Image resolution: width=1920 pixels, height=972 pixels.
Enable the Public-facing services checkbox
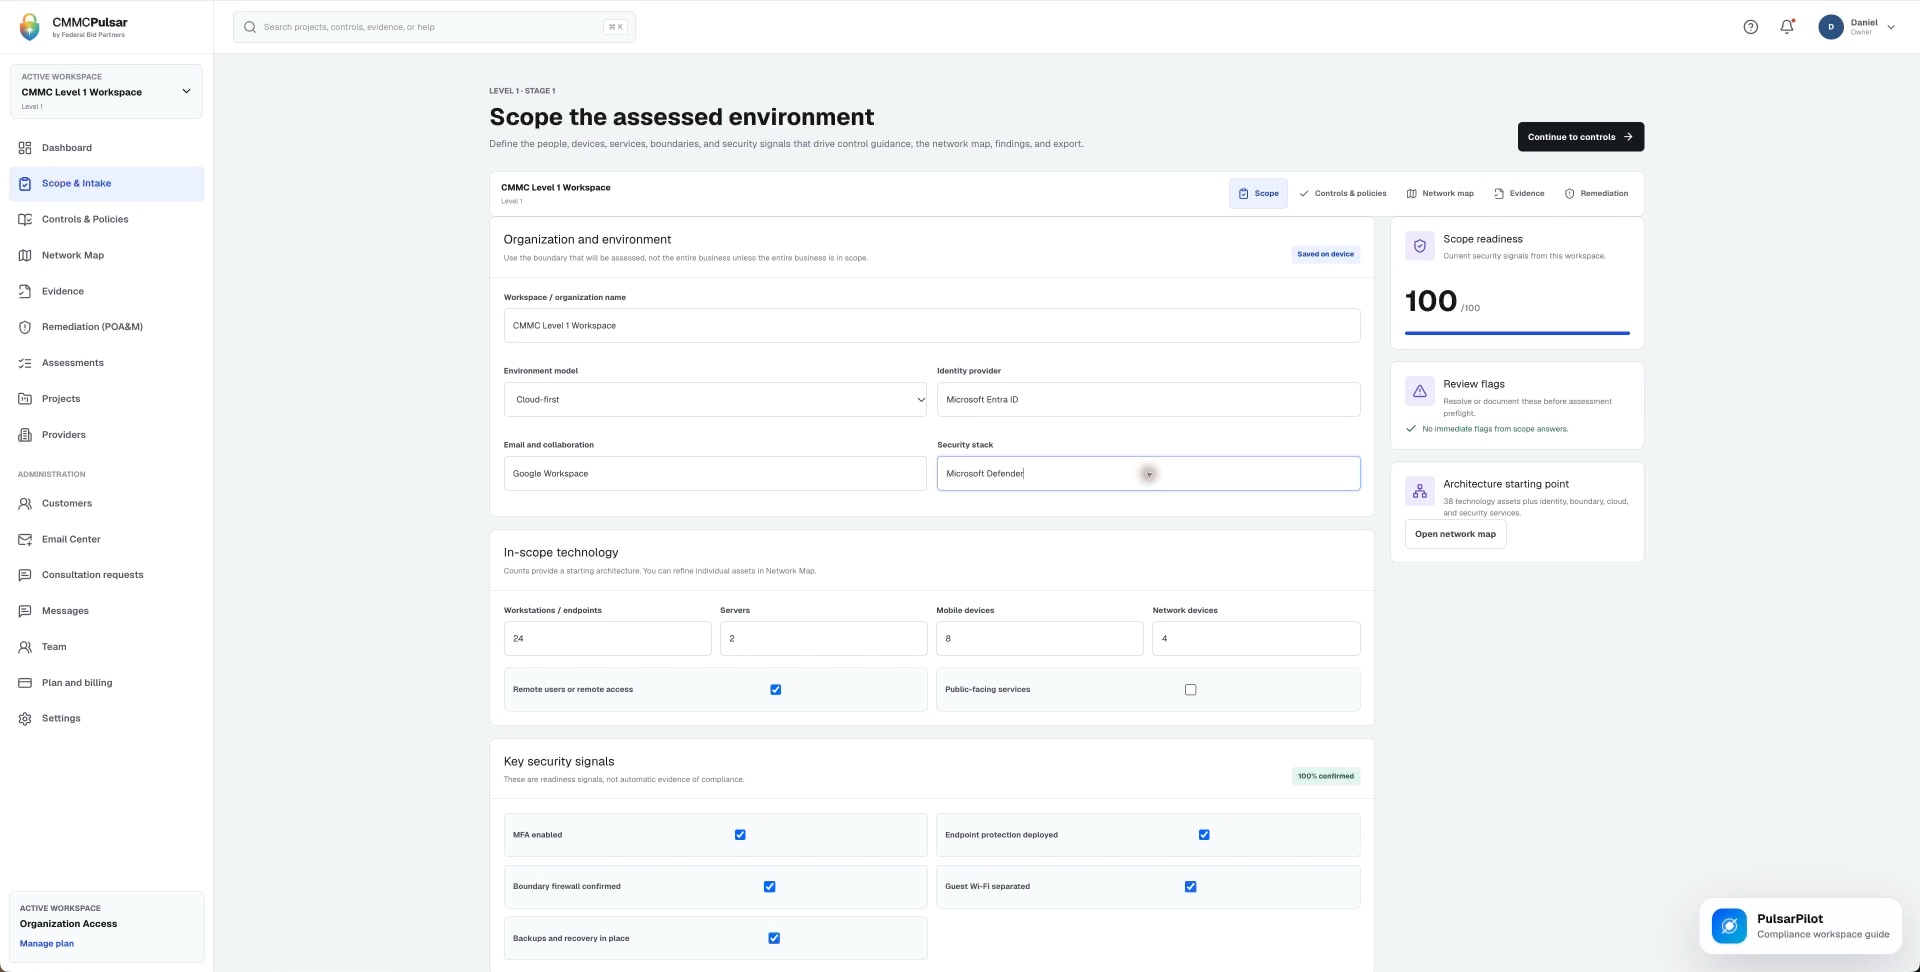click(1190, 690)
